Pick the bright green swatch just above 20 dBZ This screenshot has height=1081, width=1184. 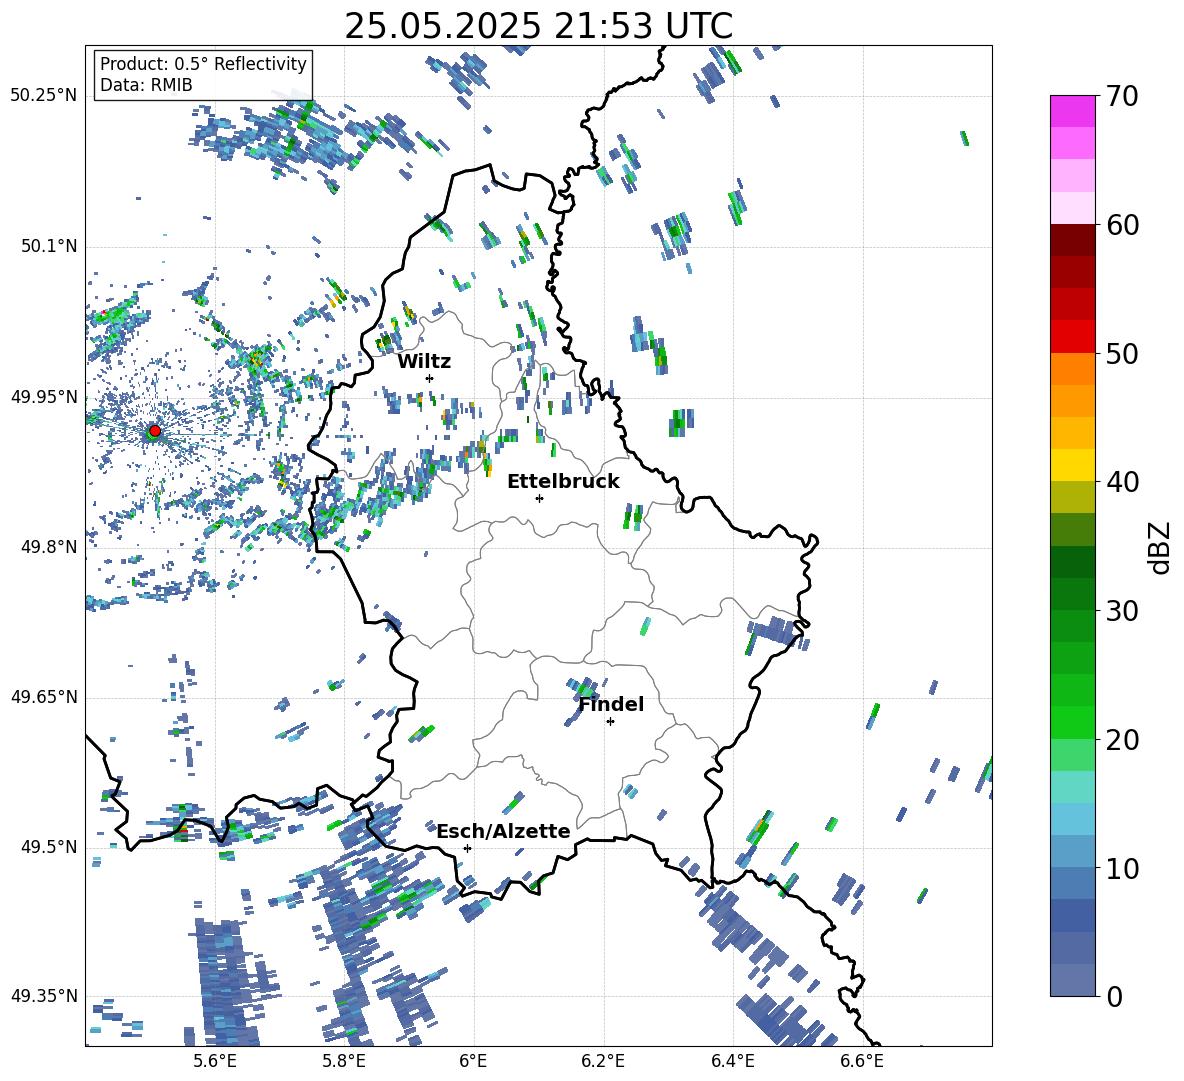(x=1073, y=722)
